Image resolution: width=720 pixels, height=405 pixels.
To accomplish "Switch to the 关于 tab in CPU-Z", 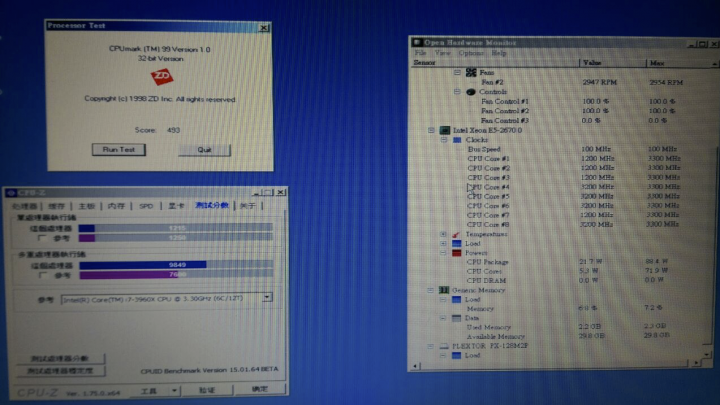I will tap(248, 206).
